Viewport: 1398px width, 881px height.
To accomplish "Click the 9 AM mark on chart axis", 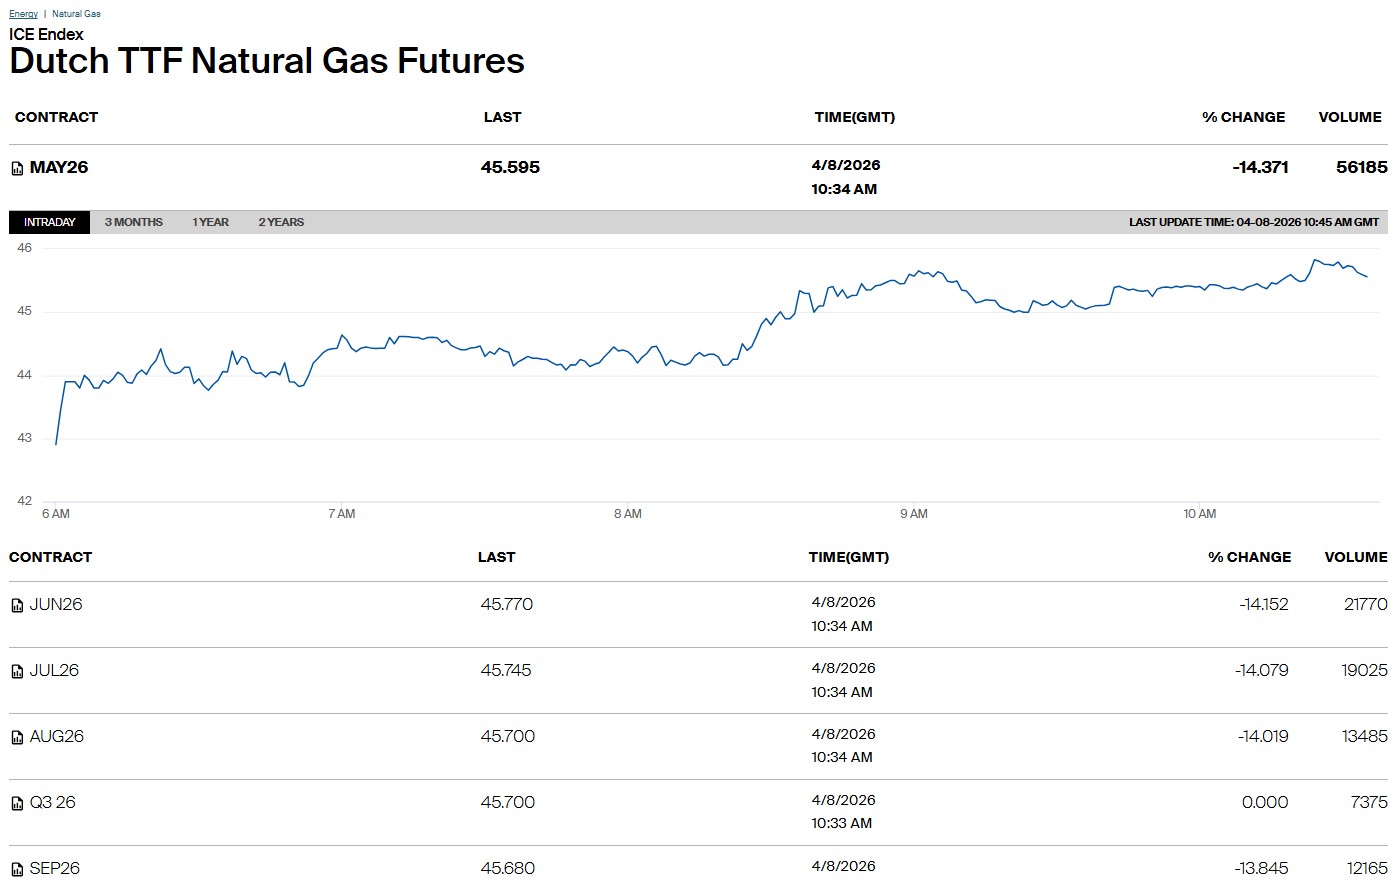I will 913,514.
